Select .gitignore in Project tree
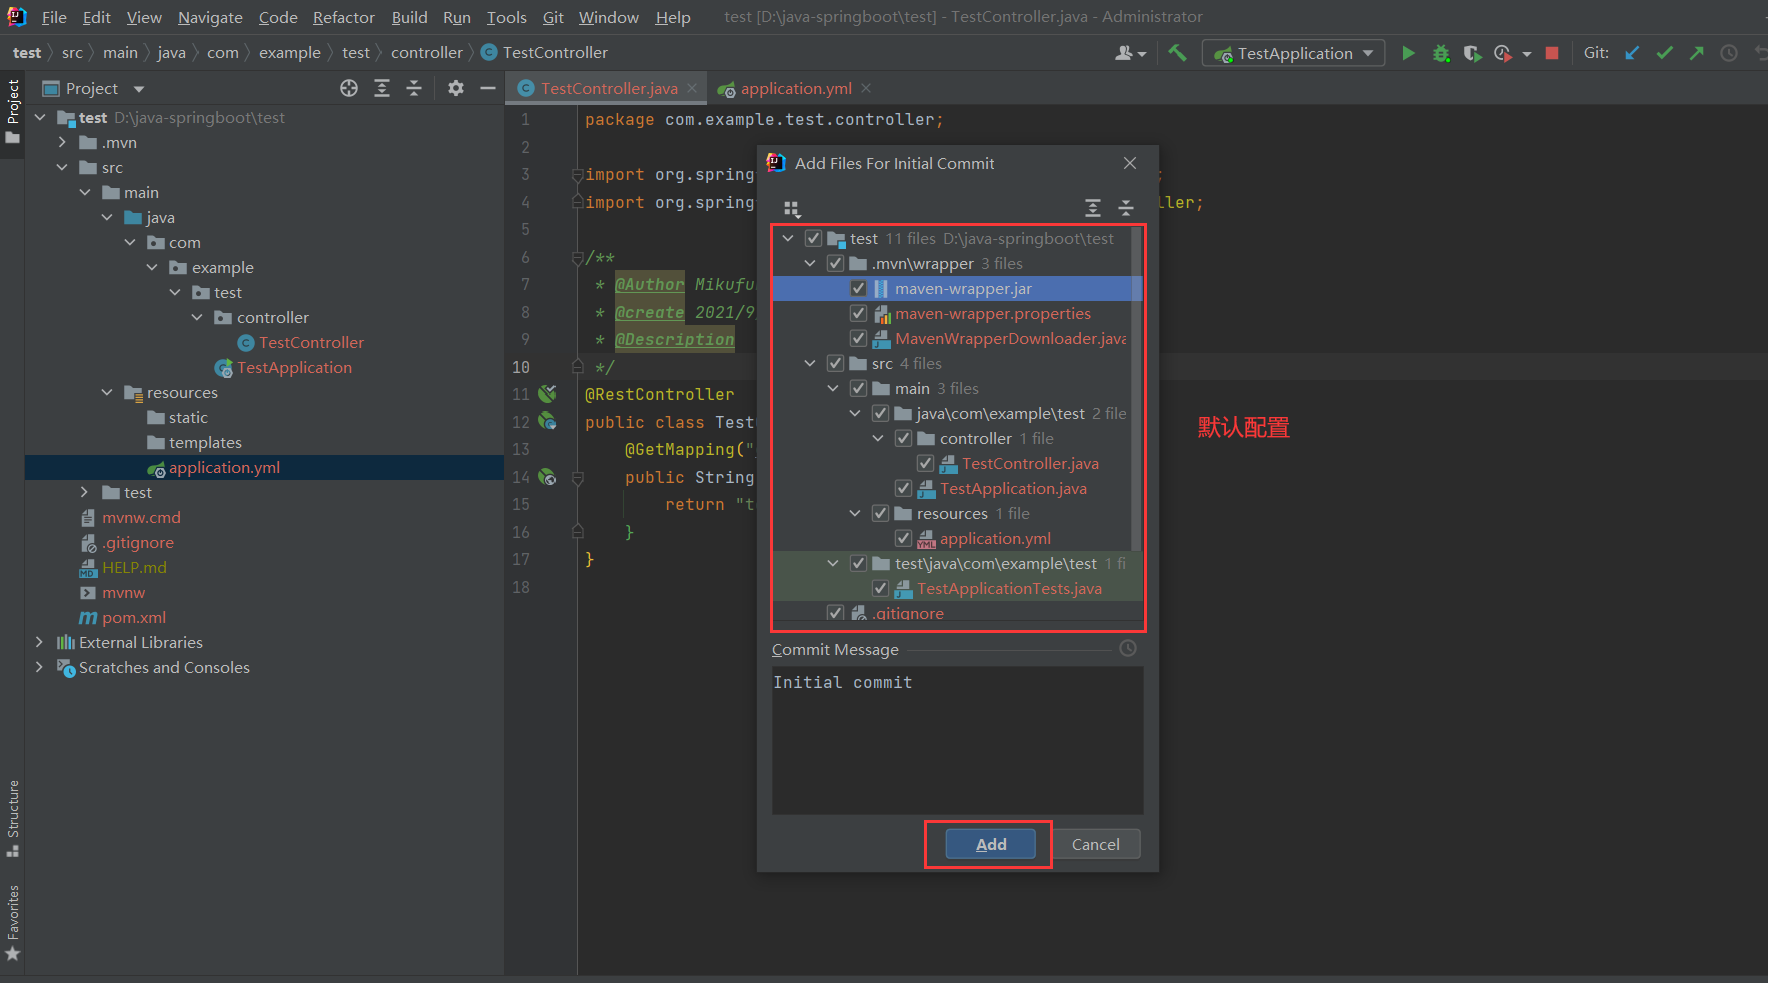This screenshot has width=1768, height=983. coord(139,542)
